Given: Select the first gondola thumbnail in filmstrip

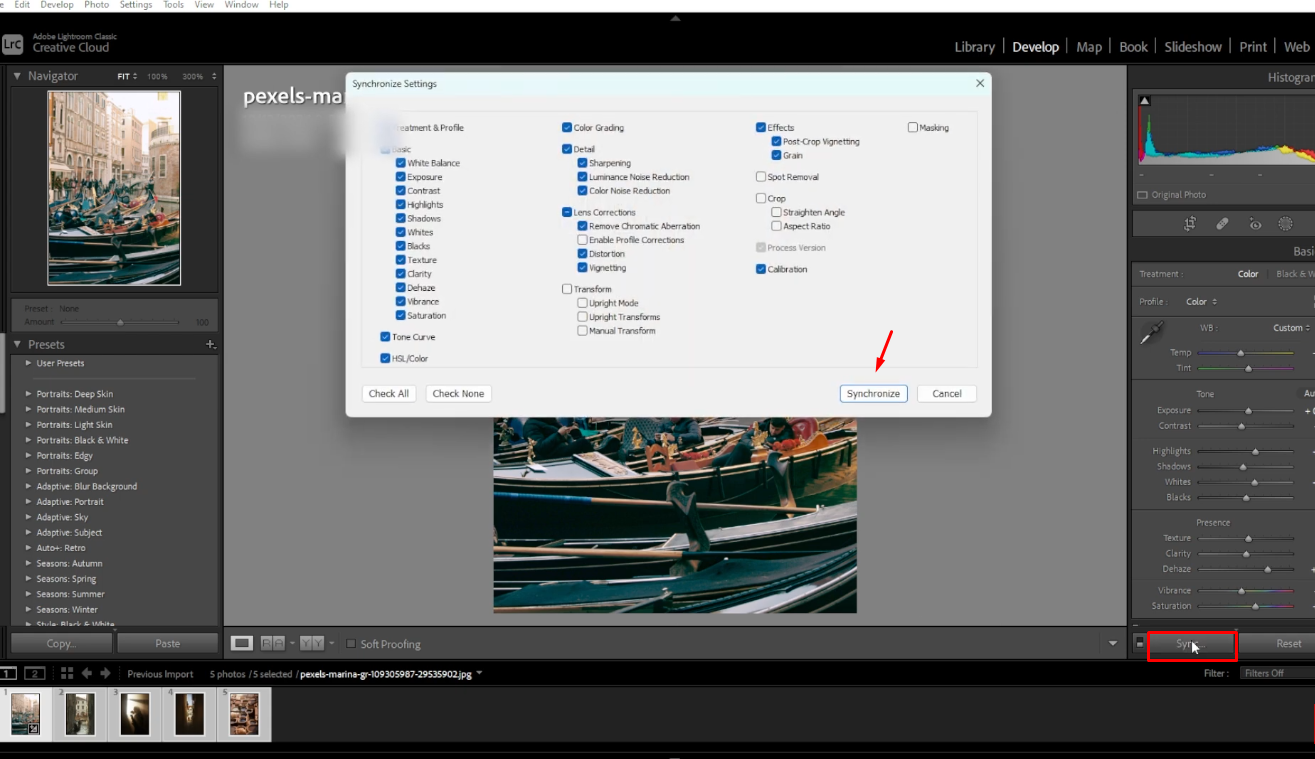Looking at the screenshot, I should click(25, 713).
